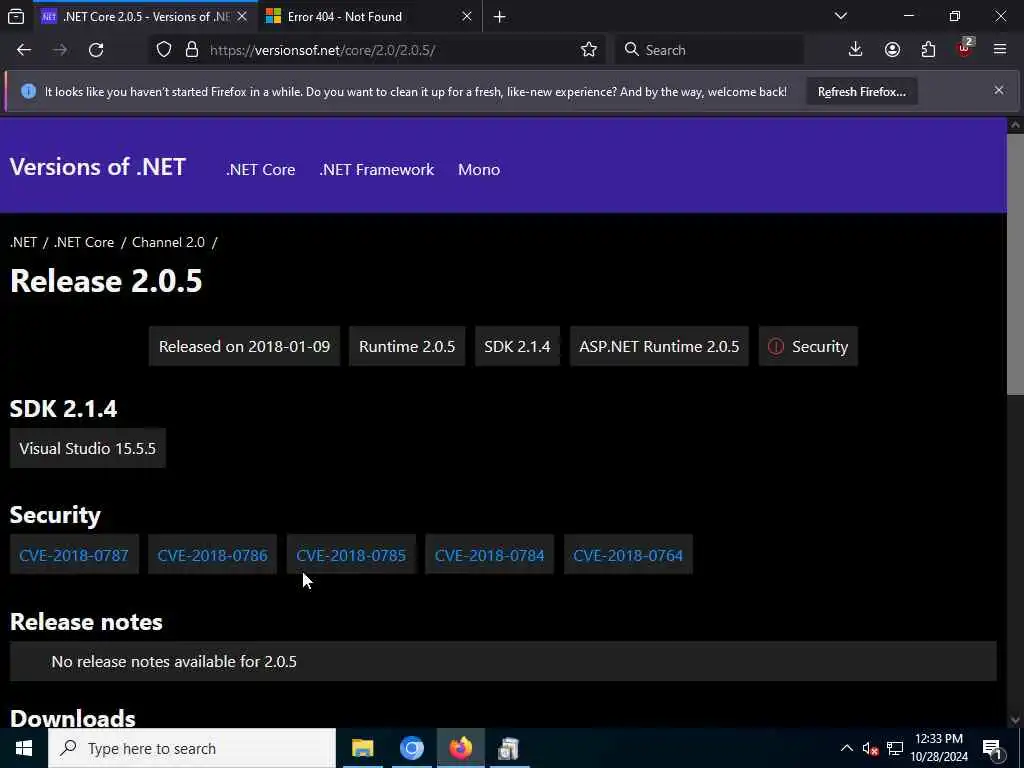Switch to the Error 404 - Not Found tab

coord(370,16)
